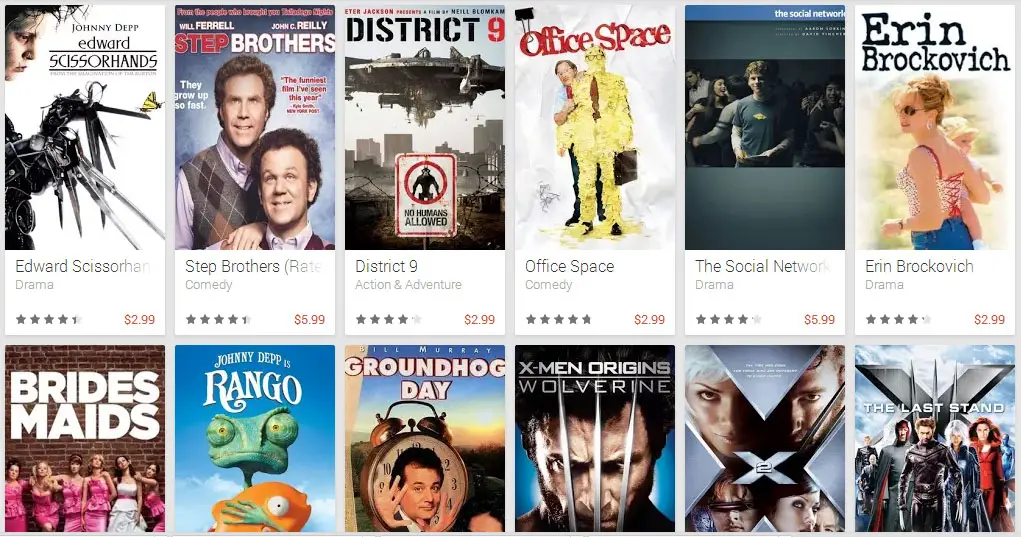Click The Social Network poster thumbnail
This screenshot has height=537, width=1021.
[x=764, y=128]
